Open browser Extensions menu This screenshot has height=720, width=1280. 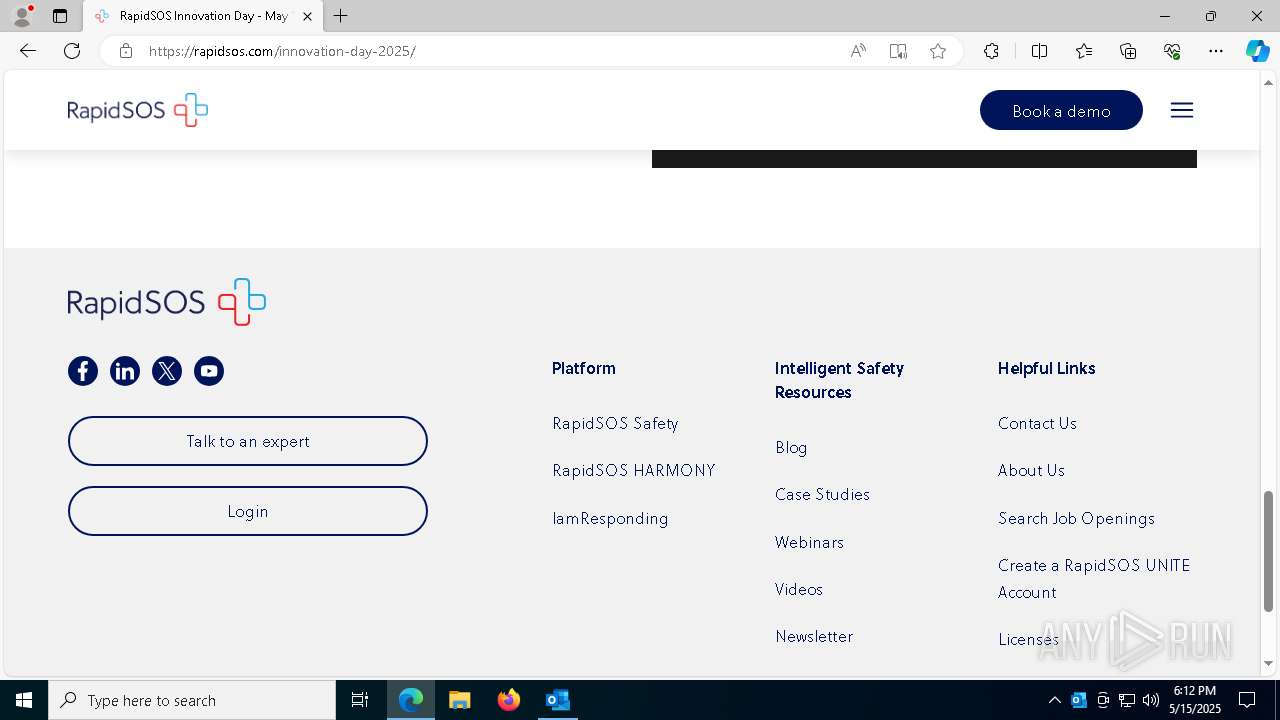click(x=991, y=51)
